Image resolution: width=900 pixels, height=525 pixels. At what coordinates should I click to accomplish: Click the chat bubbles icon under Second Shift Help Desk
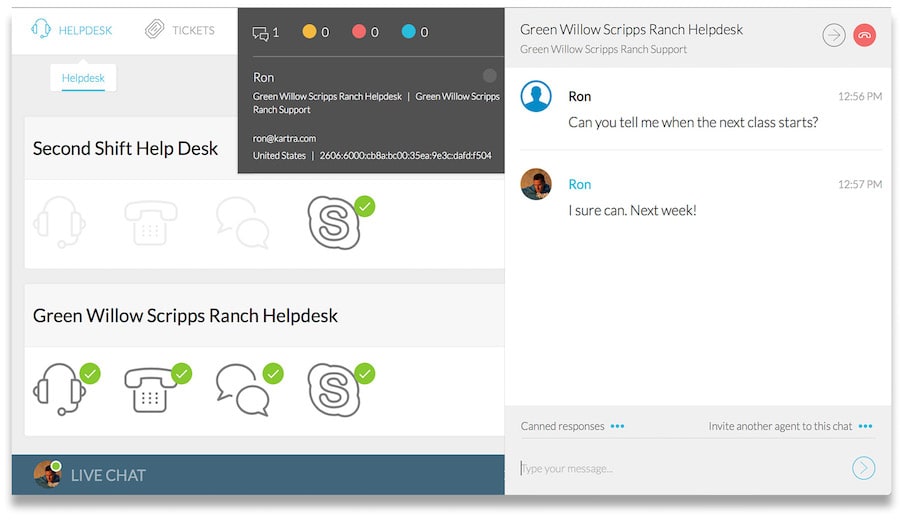coord(242,223)
